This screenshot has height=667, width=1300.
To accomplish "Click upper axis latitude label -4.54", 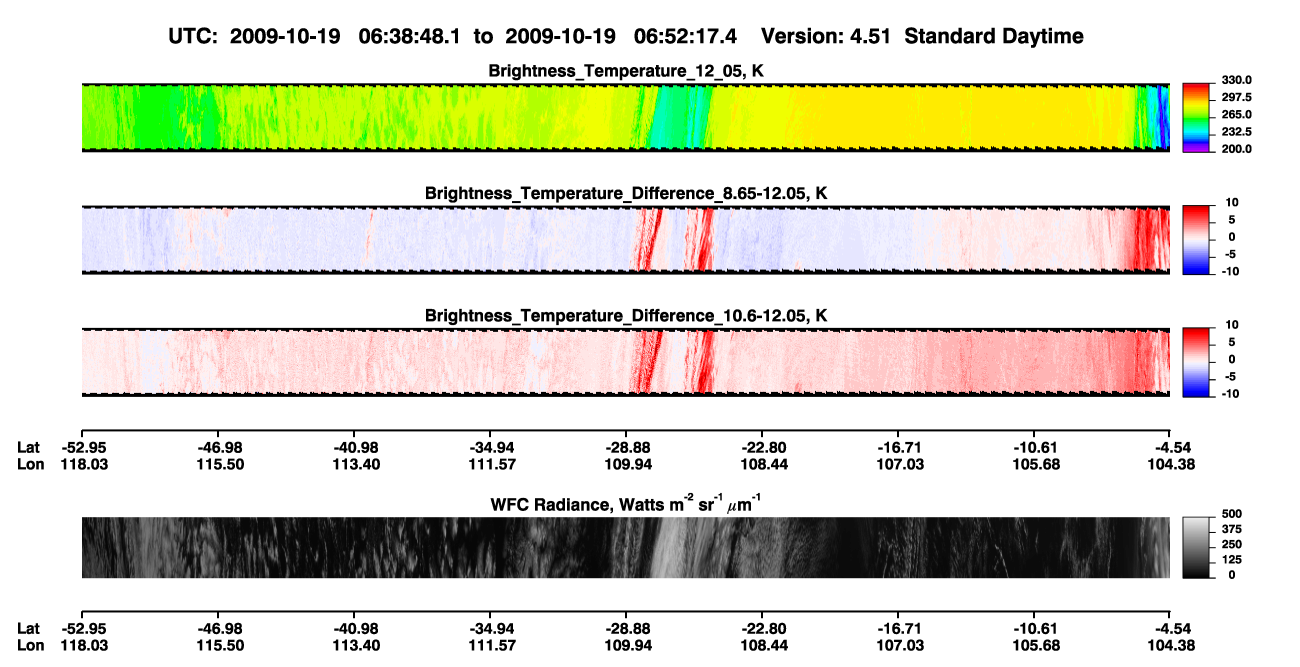I will coord(1171,447).
